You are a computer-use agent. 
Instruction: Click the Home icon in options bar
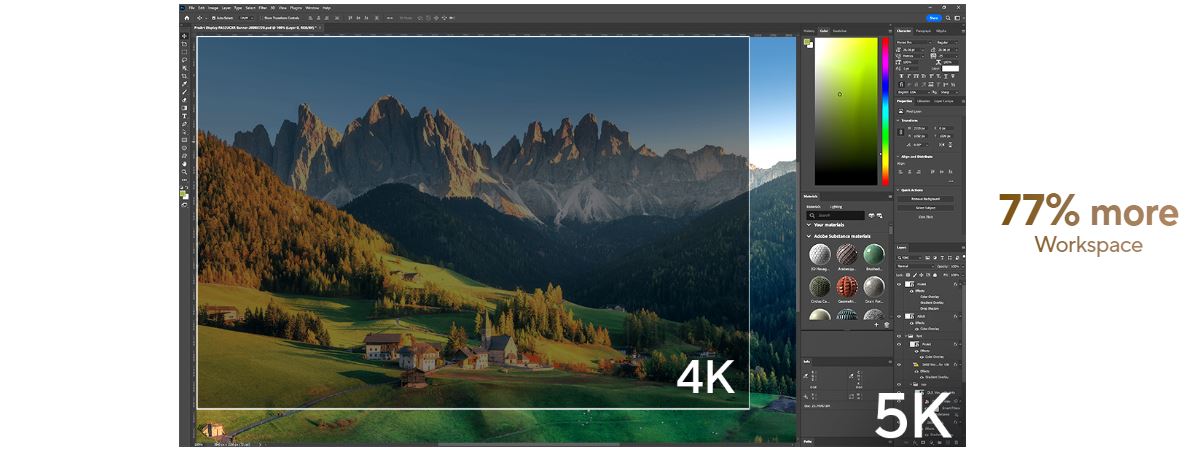pyautogui.click(x=186, y=18)
